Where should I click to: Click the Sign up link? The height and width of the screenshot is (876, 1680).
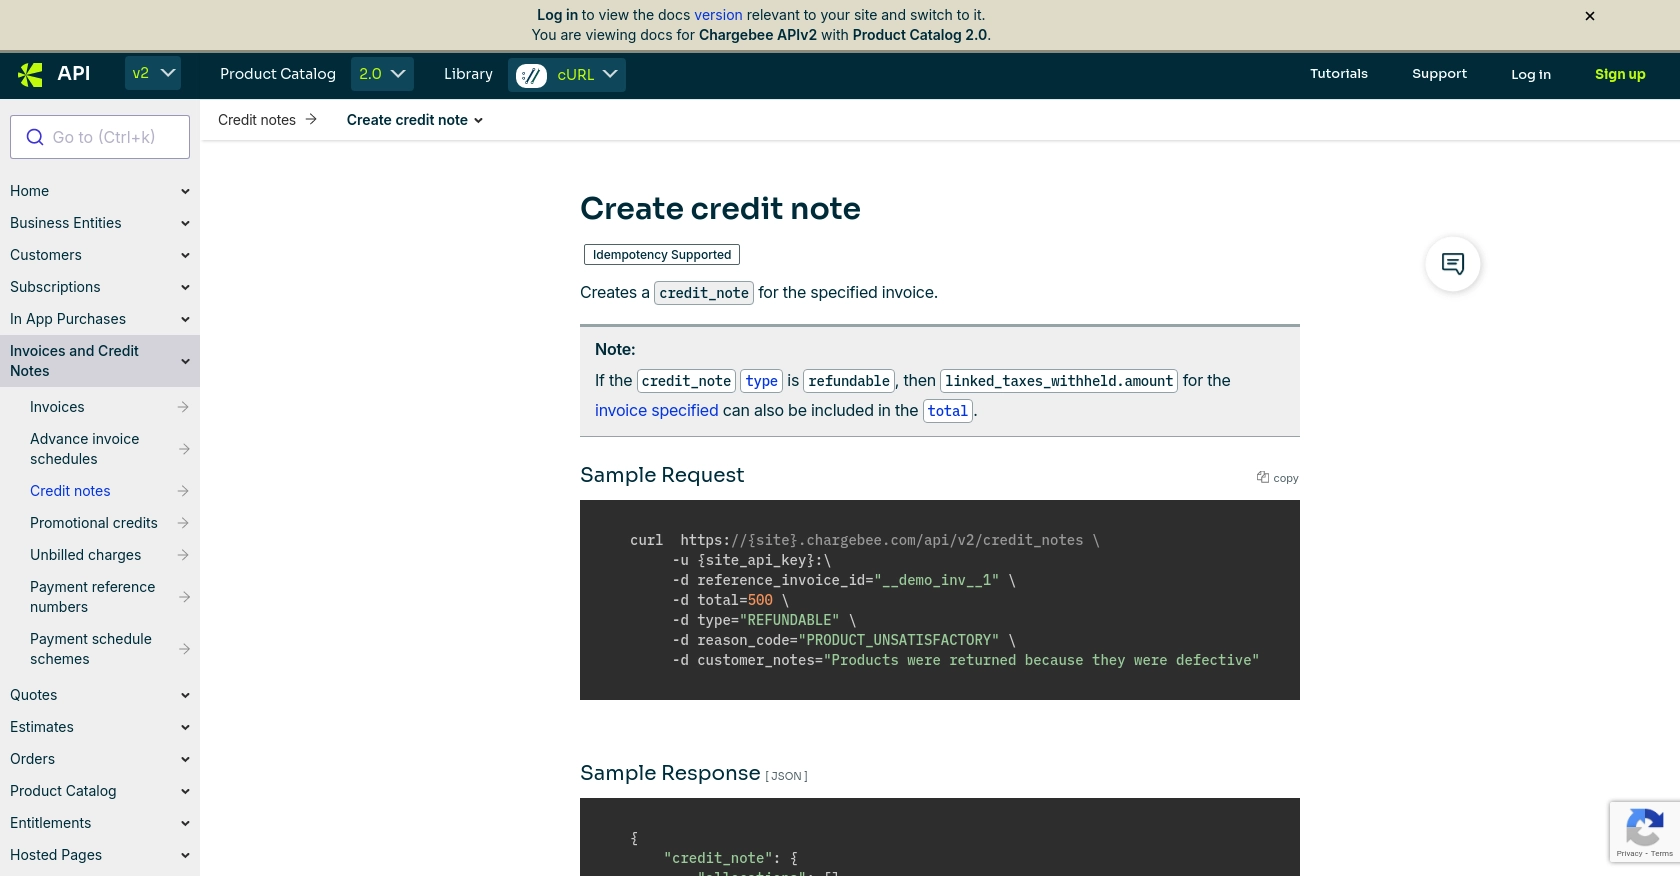click(1620, 75)
